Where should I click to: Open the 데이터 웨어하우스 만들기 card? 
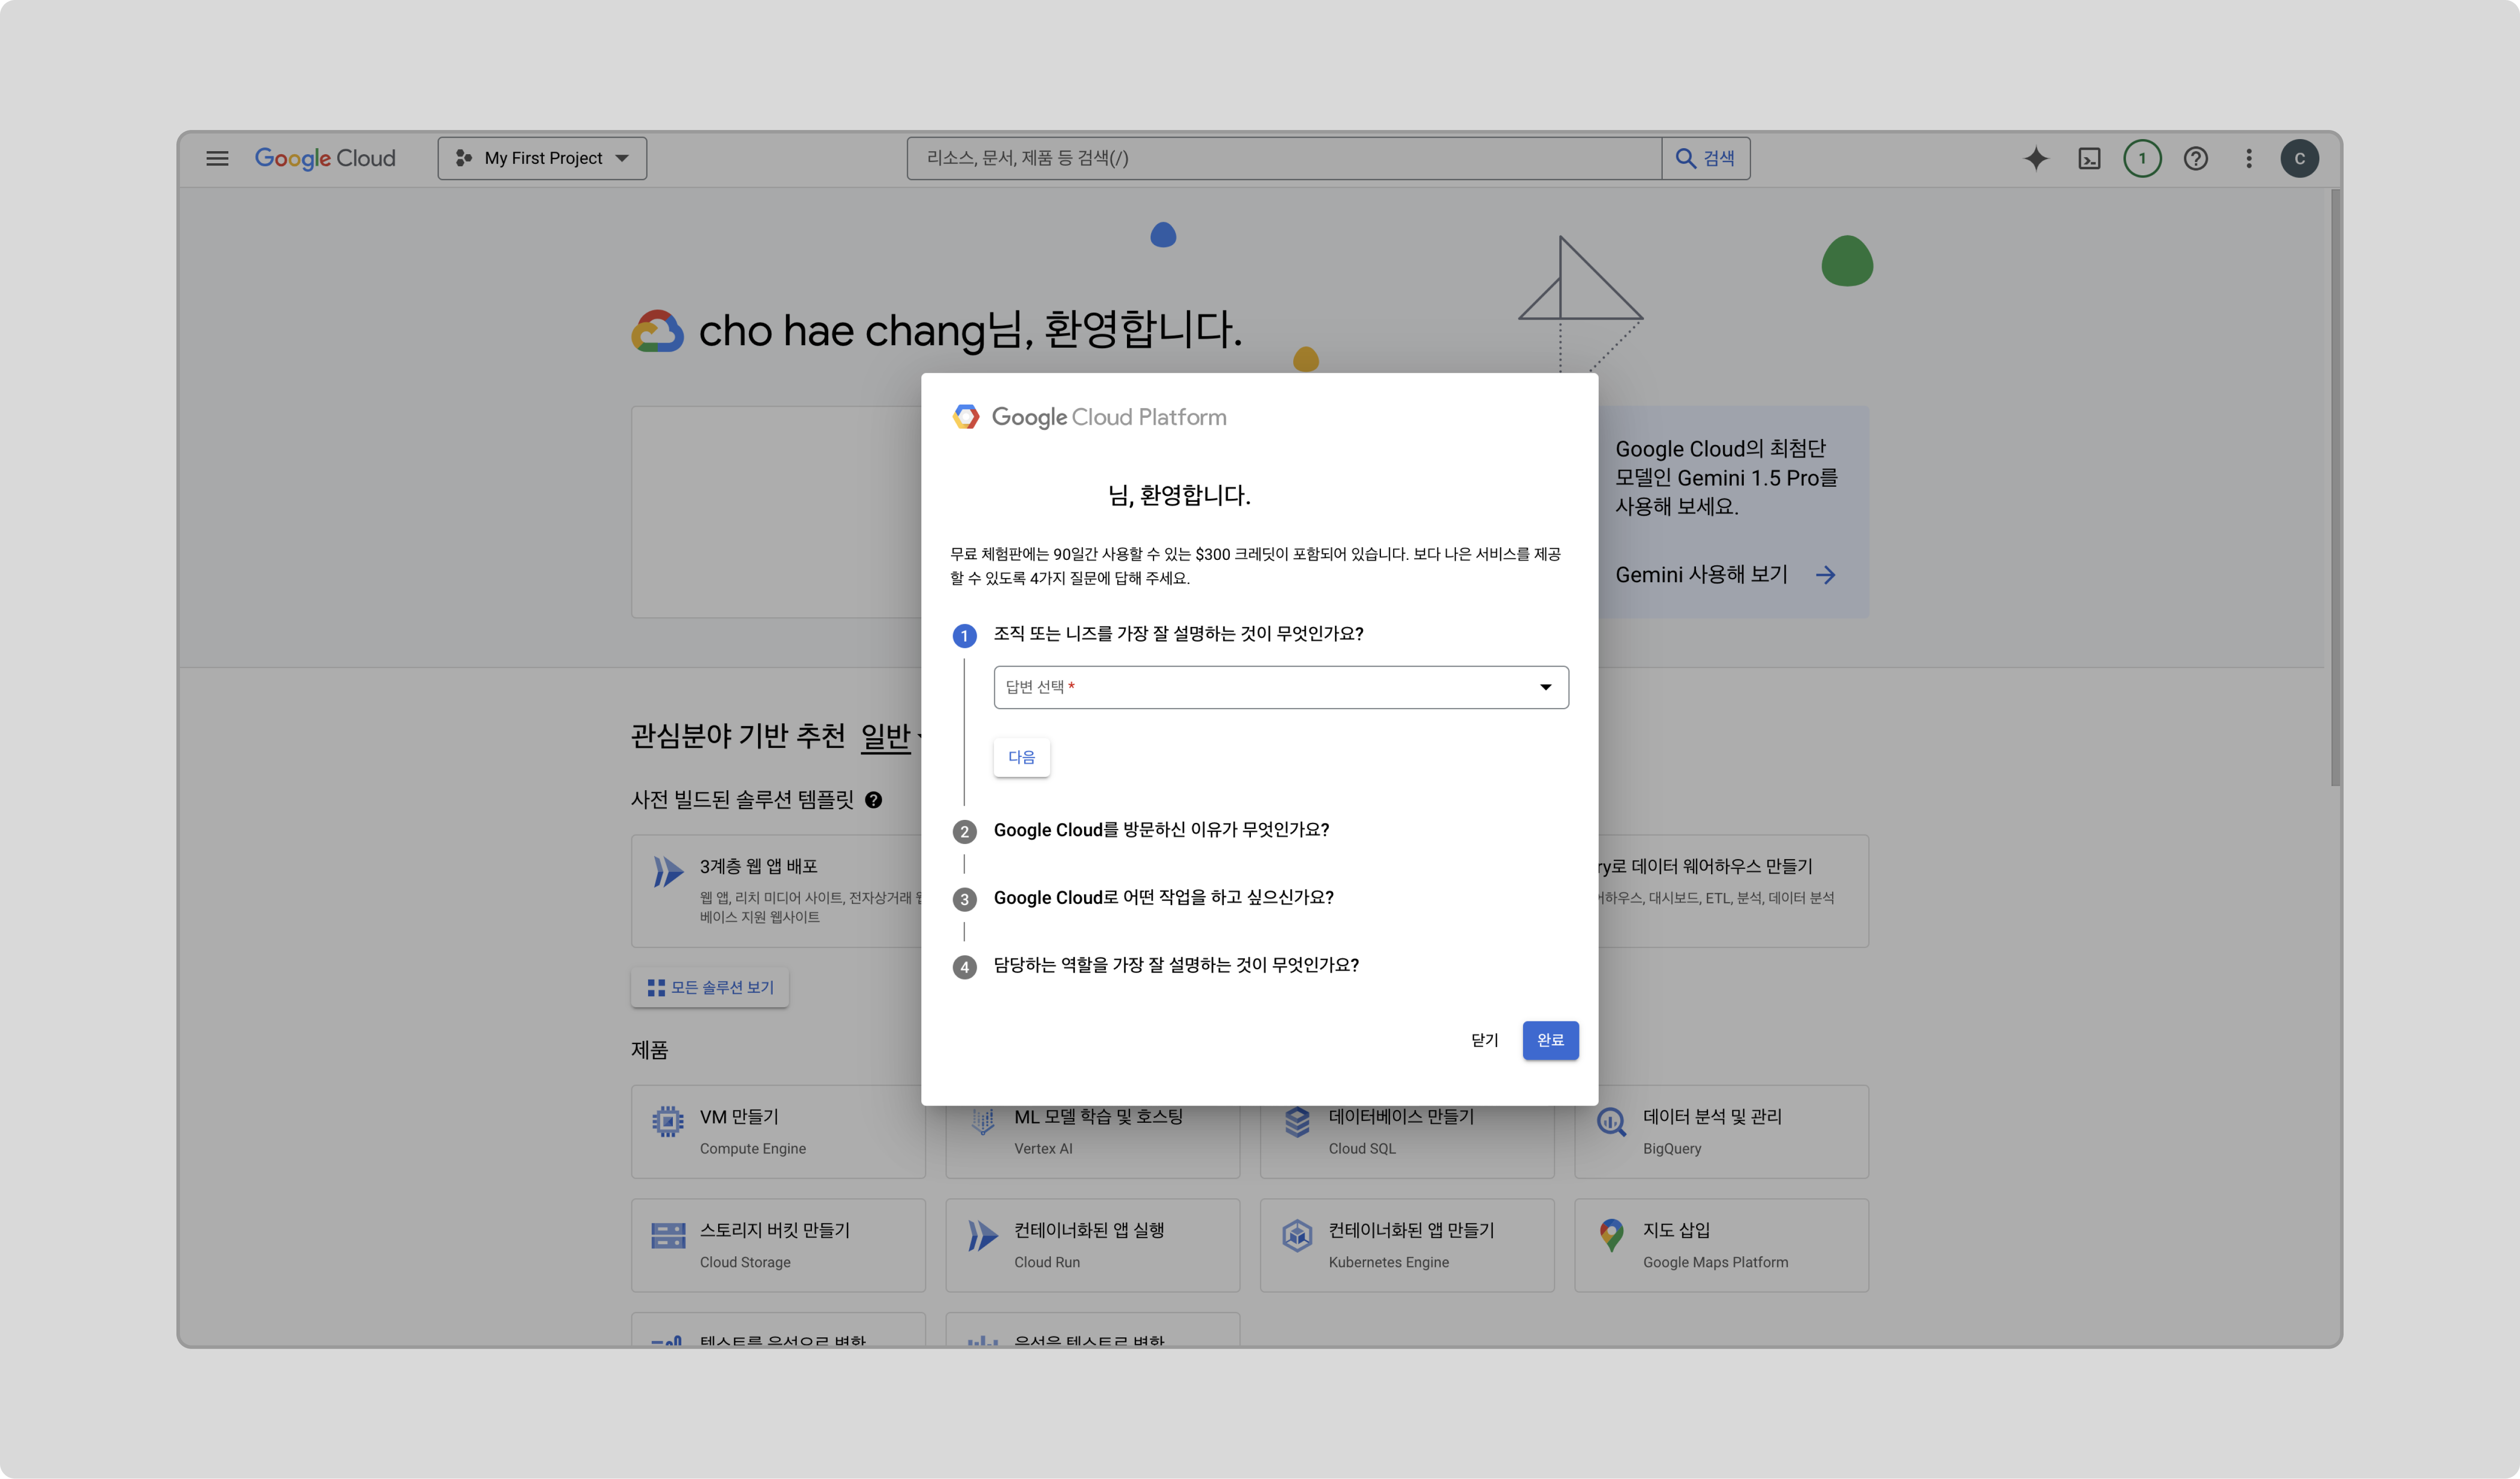(x=1733, y=891)
